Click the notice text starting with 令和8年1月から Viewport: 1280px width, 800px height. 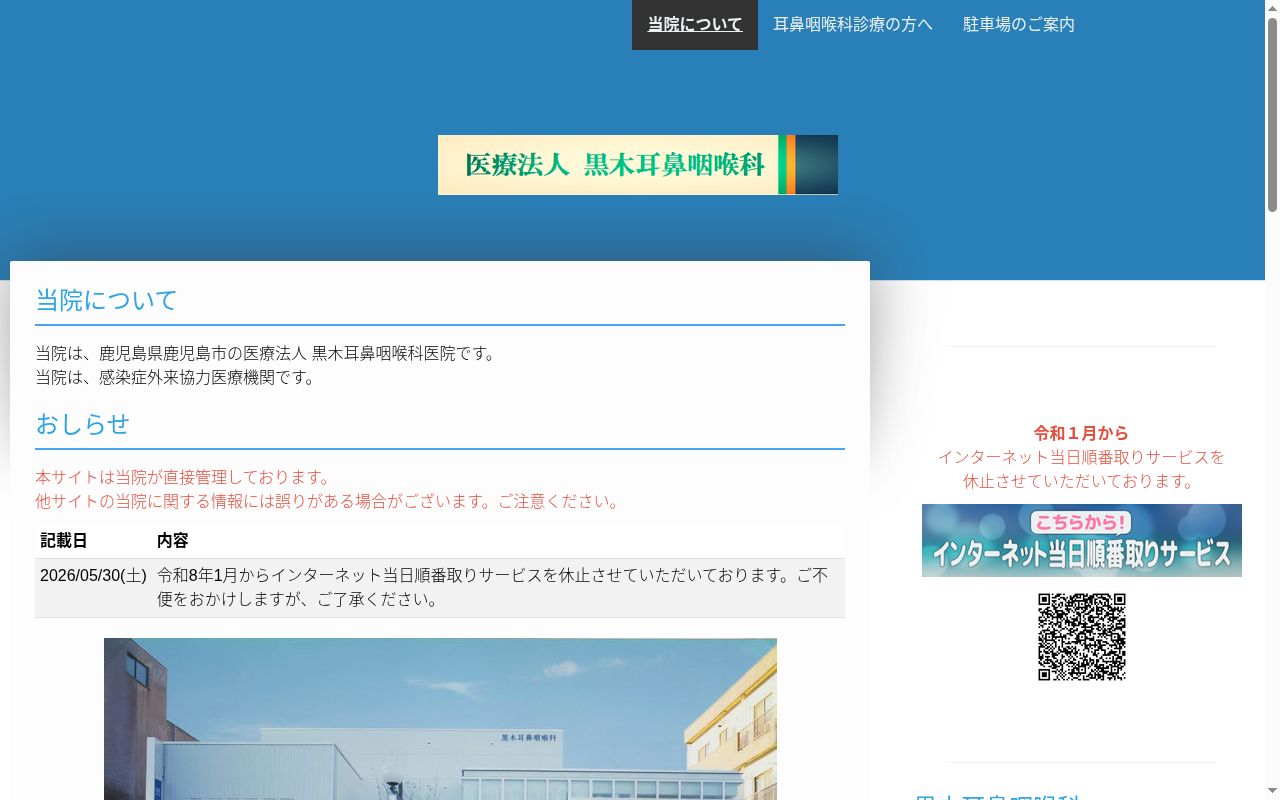point(493,588)
